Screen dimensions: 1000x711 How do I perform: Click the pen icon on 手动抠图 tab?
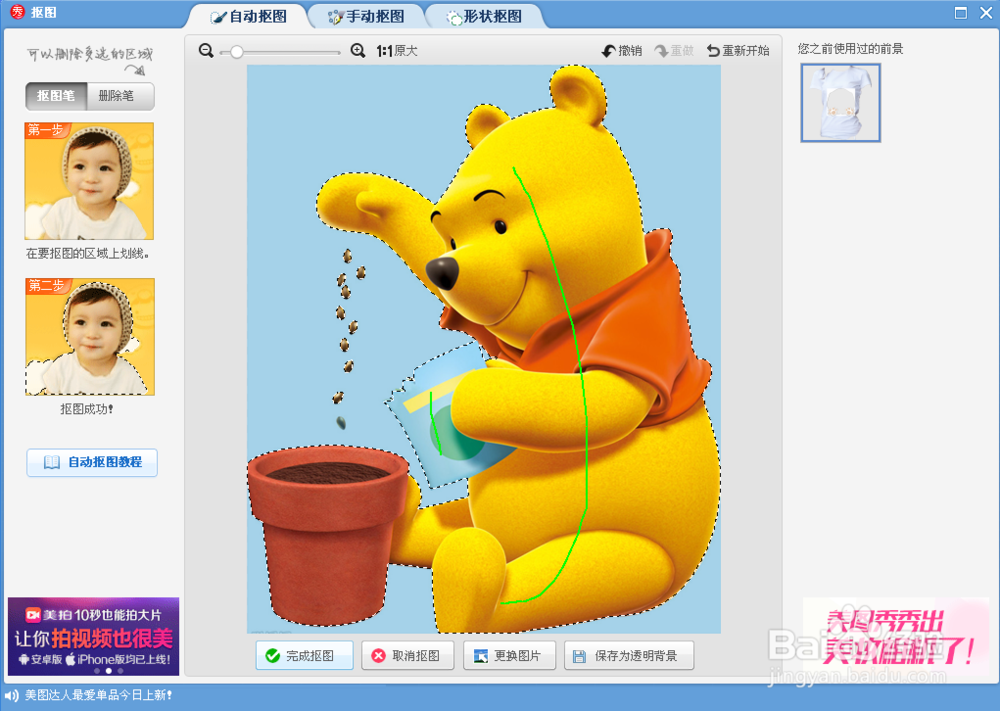pyautogui.click(x=335, y=17)
